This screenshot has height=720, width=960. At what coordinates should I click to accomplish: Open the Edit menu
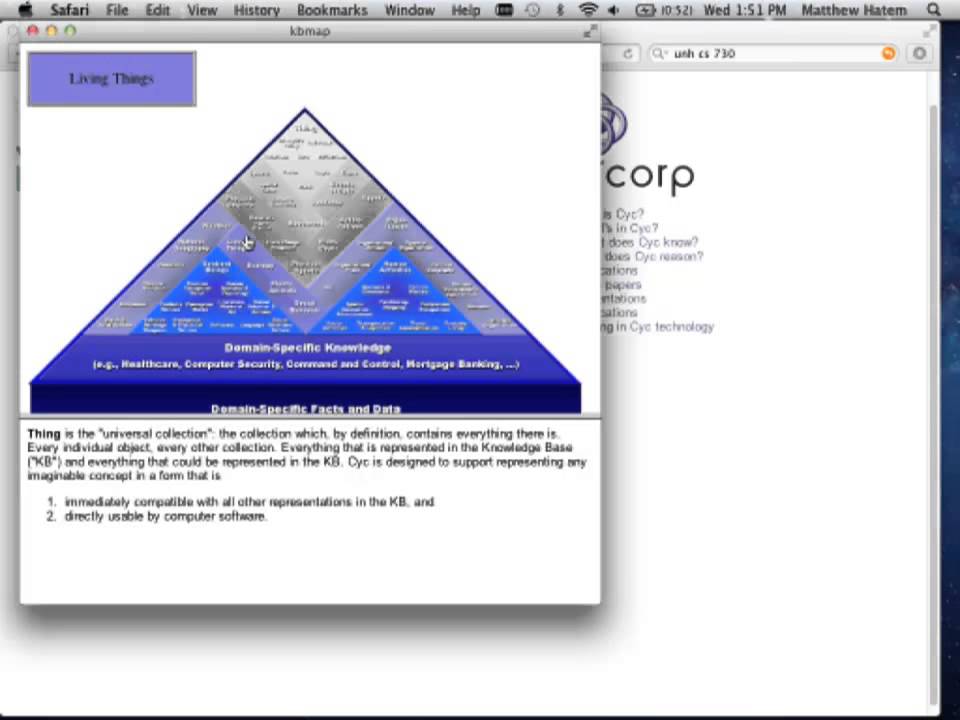coord(157,10)
